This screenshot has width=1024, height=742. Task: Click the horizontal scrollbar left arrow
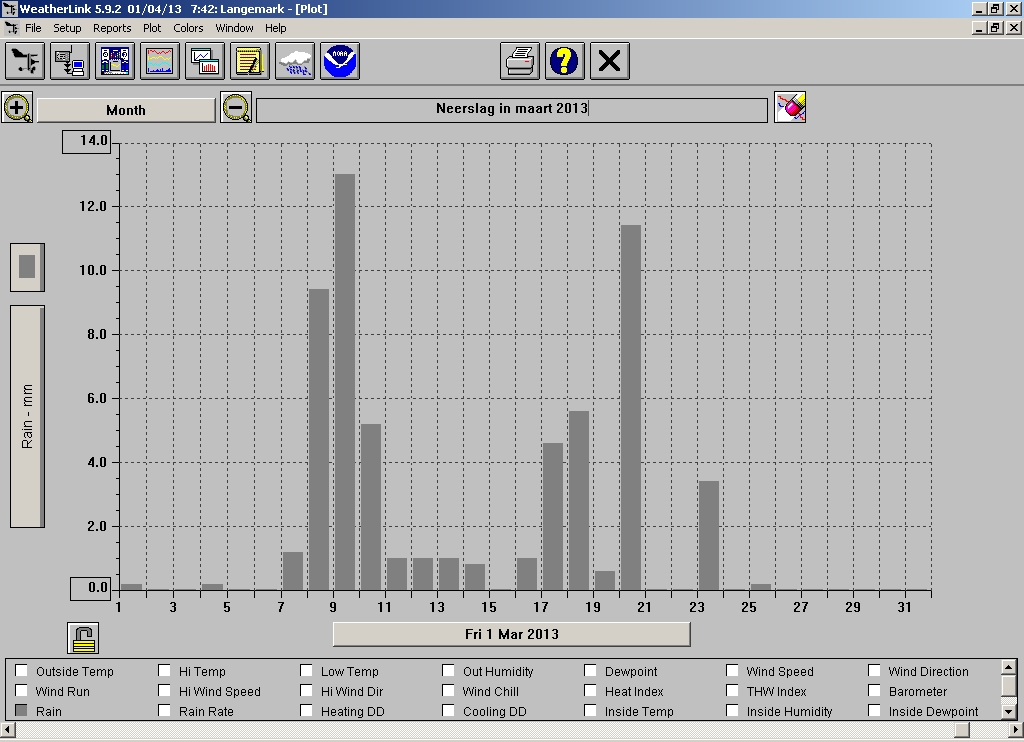tap(8, 729)
